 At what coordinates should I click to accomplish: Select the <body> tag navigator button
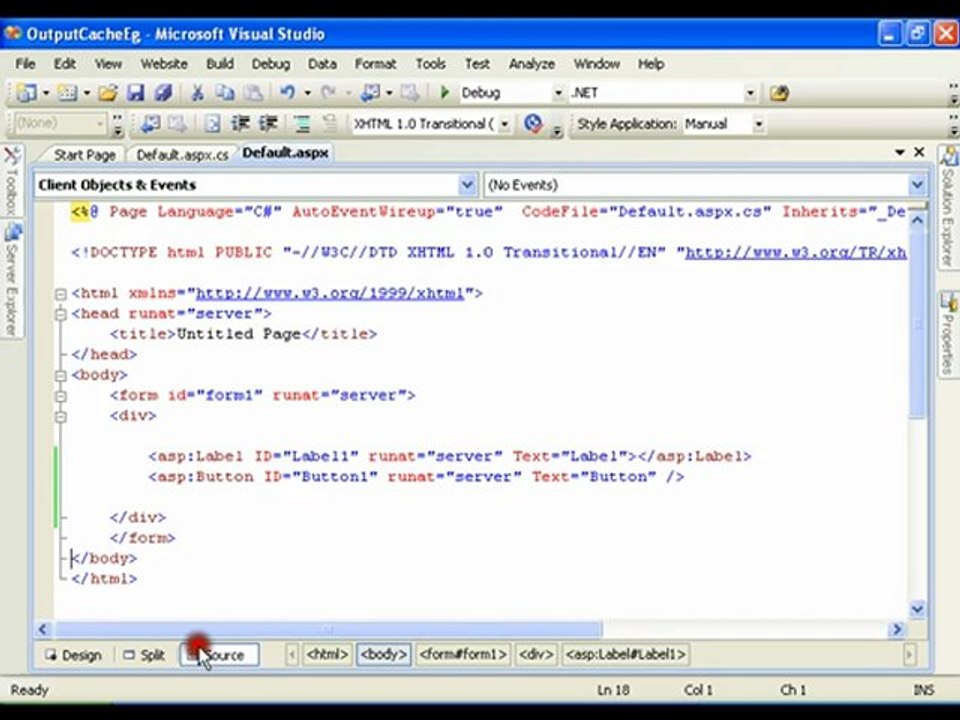click(x=384, y=654)
